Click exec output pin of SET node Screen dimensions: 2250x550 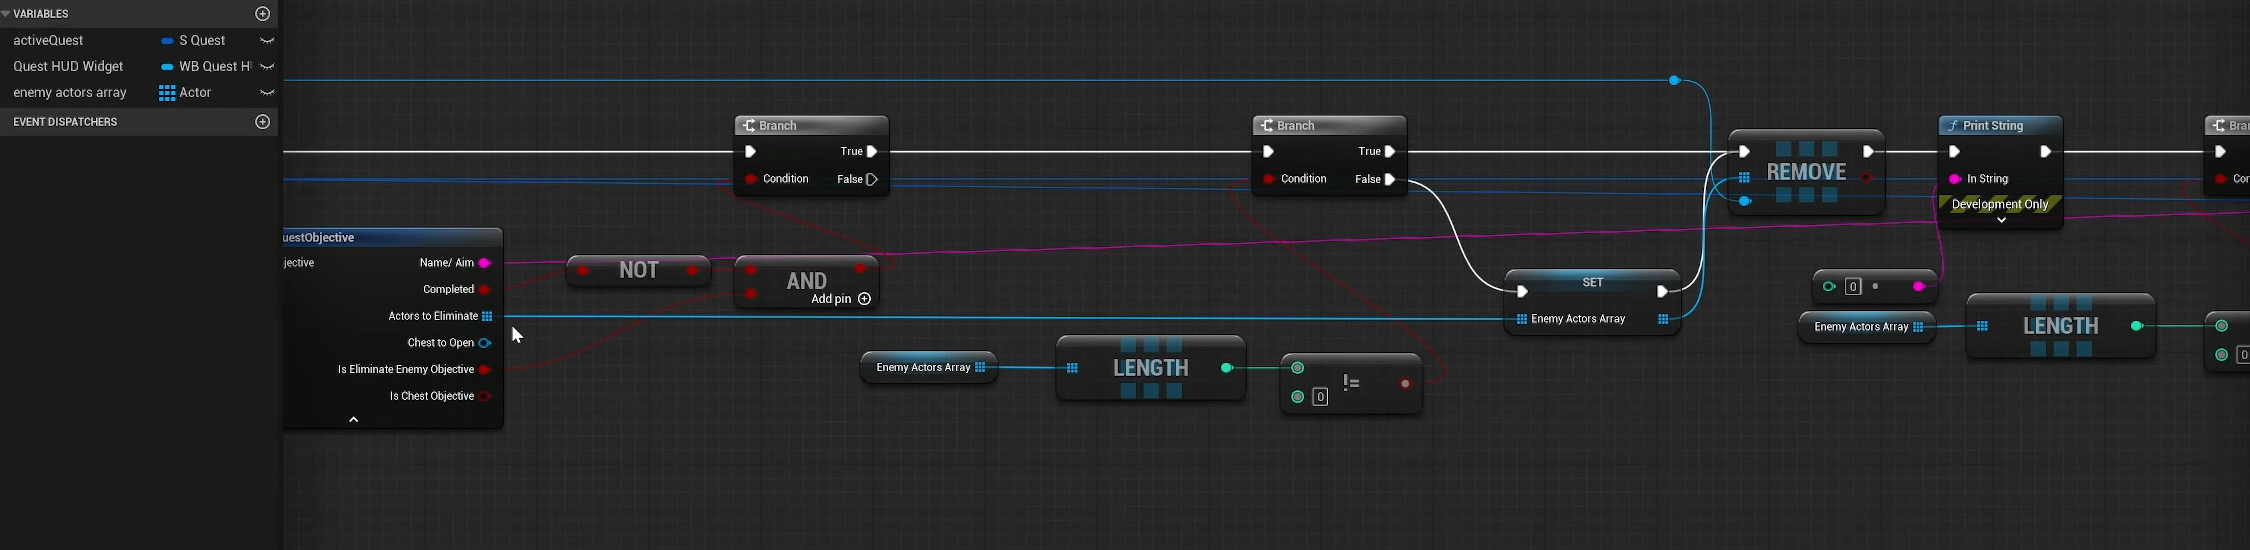(x=1662, y=292)
